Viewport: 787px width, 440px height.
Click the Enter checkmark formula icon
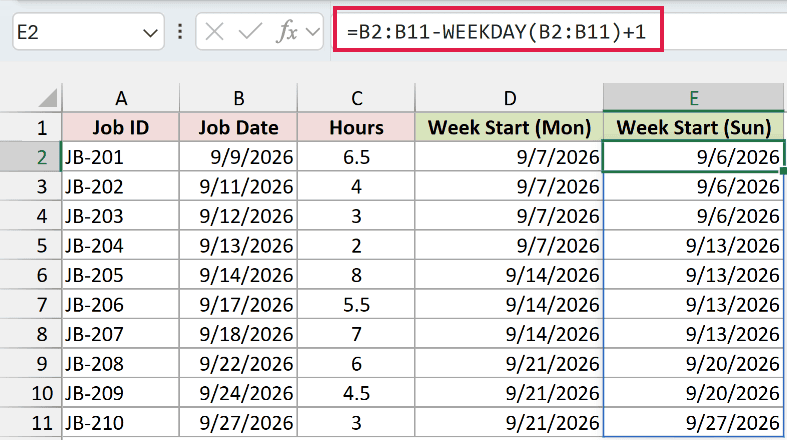(x=250, y=32)
